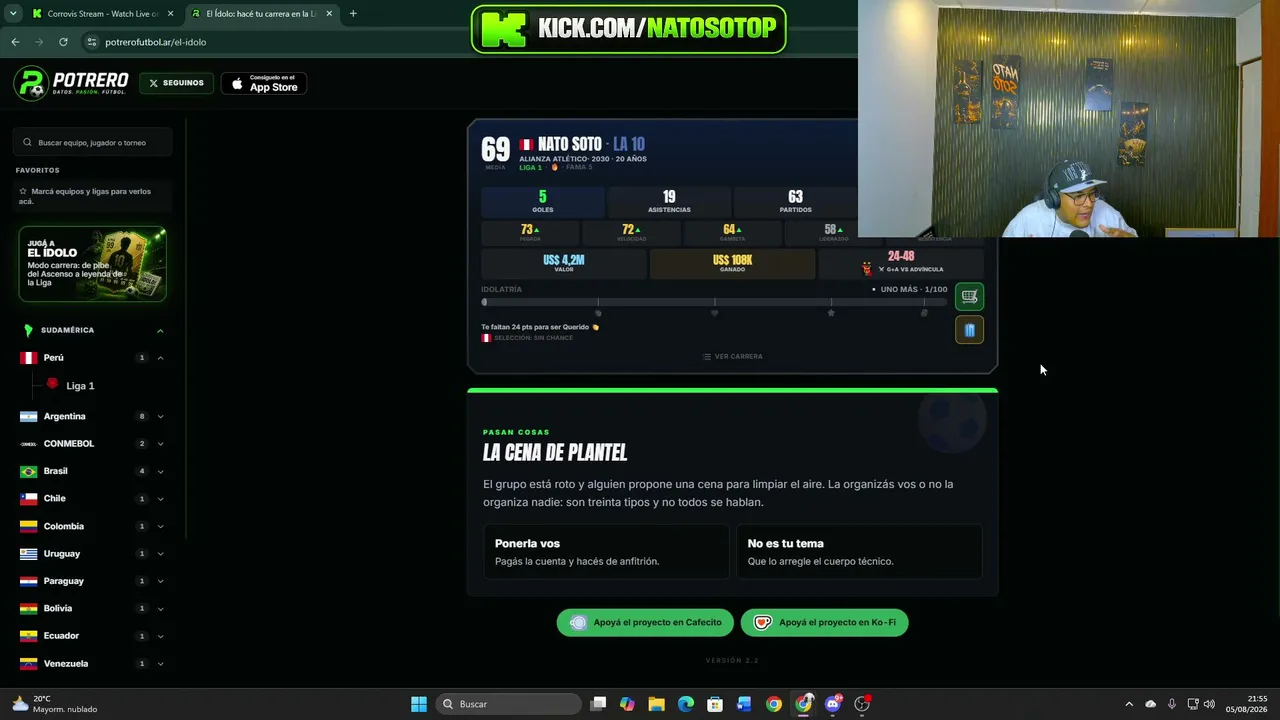Image resolution: width=1280 pixels, height=720 pixels.
Task: Expand the CONMEBOL competitions list
Action: coord(160,444)
